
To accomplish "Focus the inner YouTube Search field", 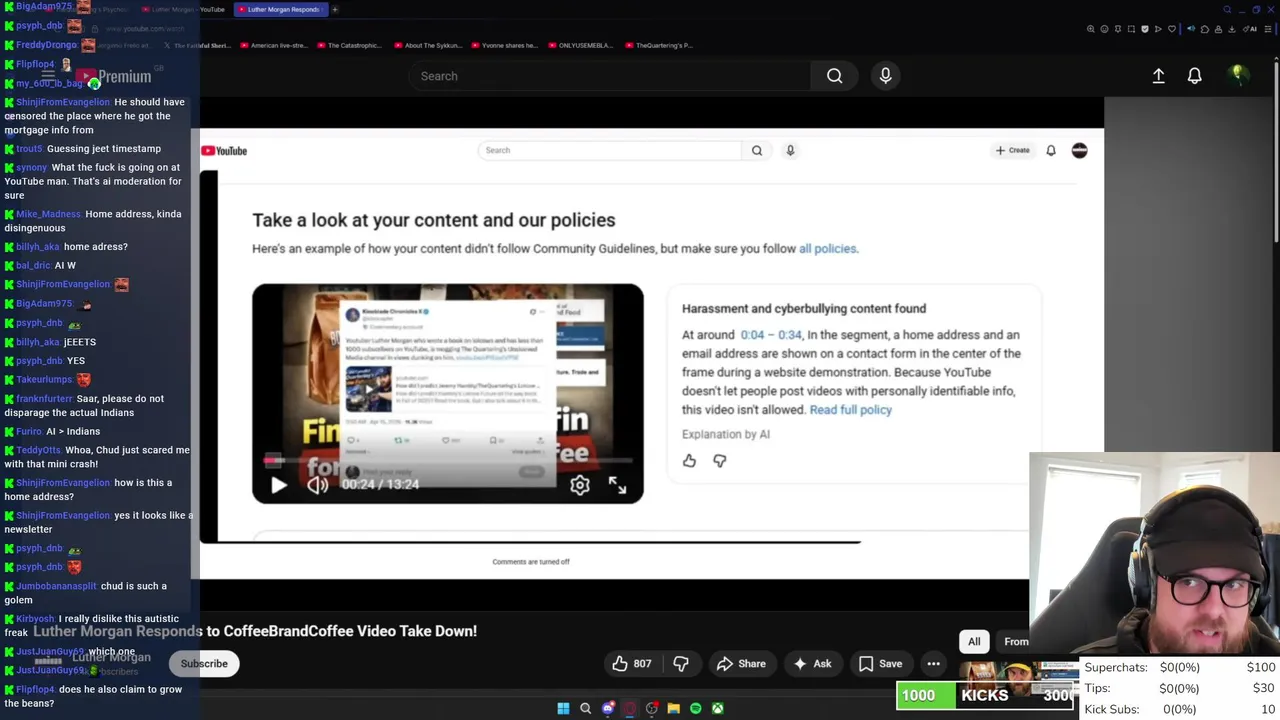I will (x=610, y=150).
